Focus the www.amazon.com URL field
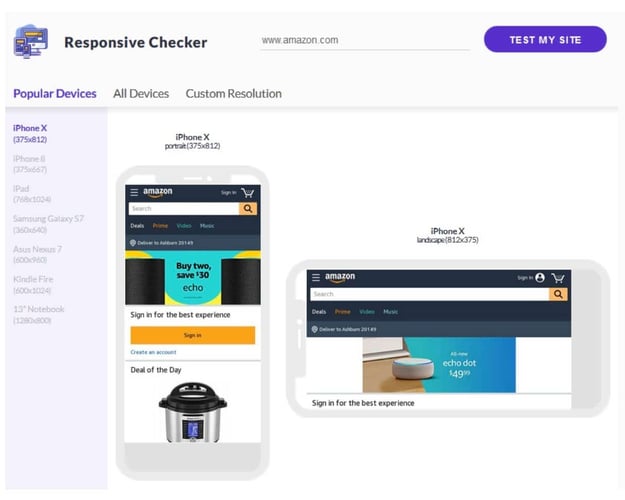 [365, 41]
